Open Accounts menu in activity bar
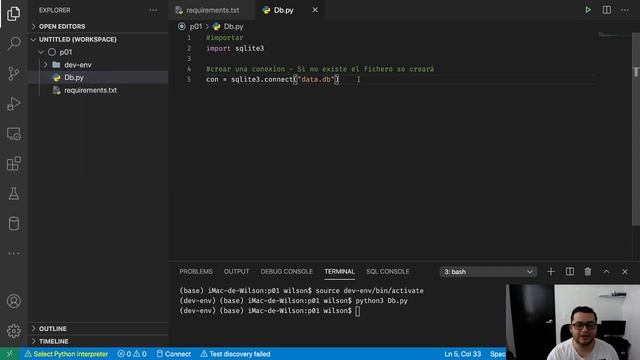640x360 pixels. click(13, 301)
